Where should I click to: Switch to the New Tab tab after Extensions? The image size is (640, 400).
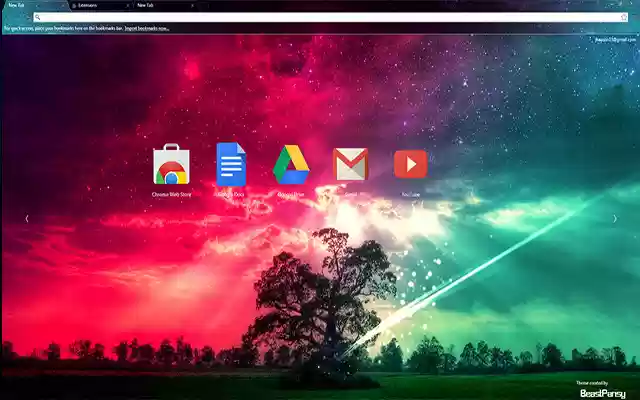[x=164, y=5]
